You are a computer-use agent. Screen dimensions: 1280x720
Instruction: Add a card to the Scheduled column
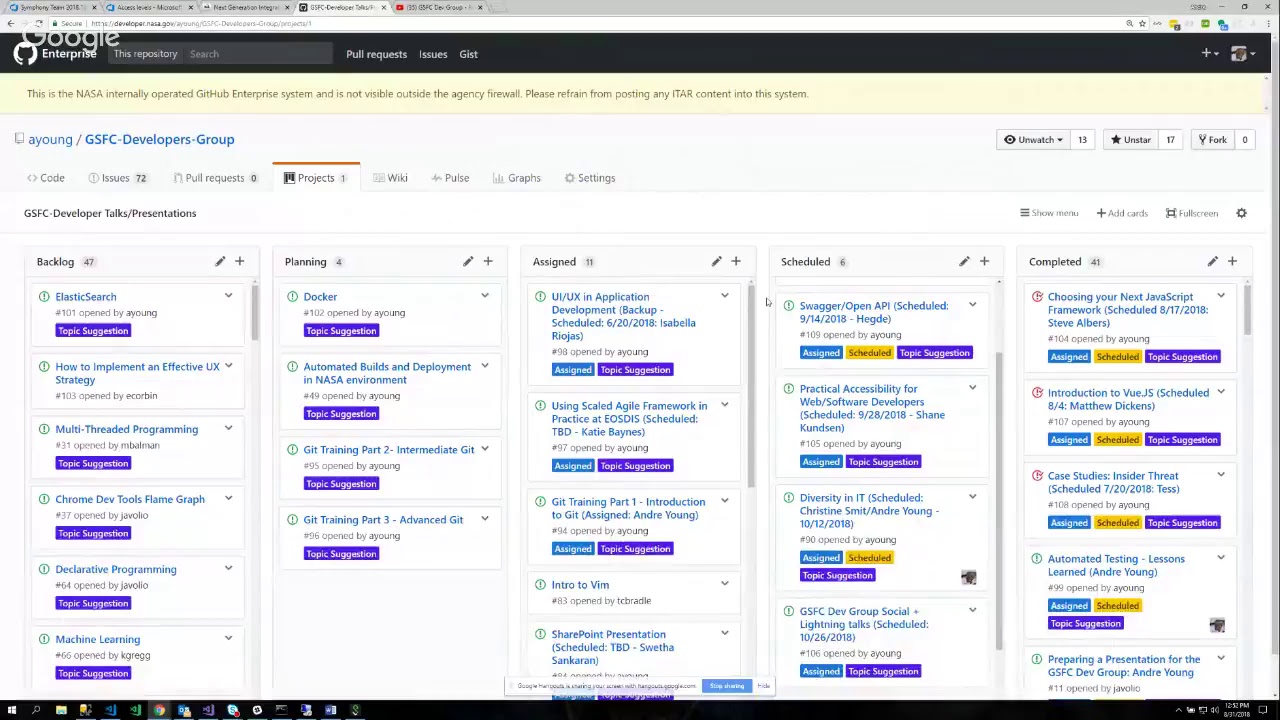point(984,262)
